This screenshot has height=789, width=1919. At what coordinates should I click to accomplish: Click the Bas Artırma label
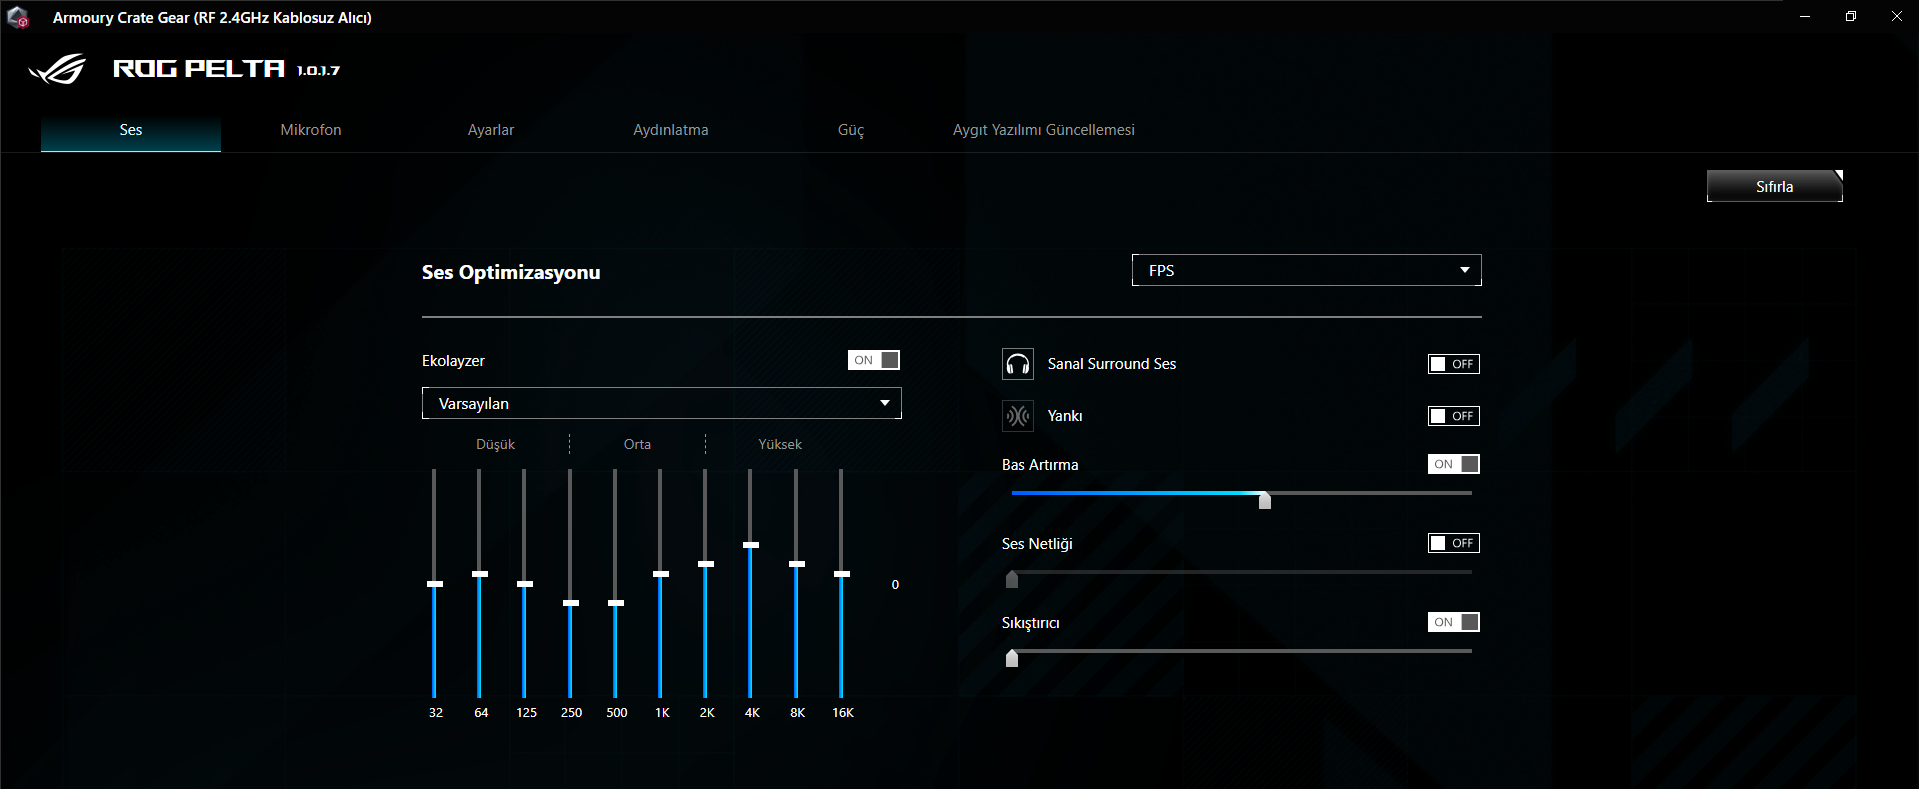[1040, 465]
